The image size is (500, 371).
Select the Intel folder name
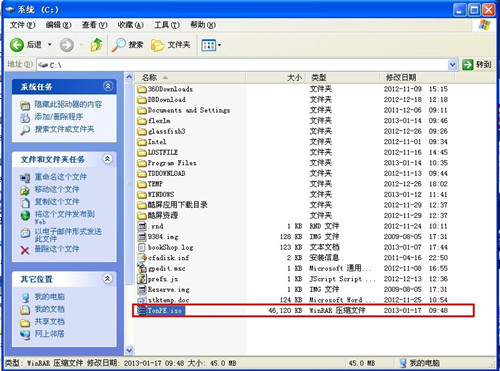[157, 142]
